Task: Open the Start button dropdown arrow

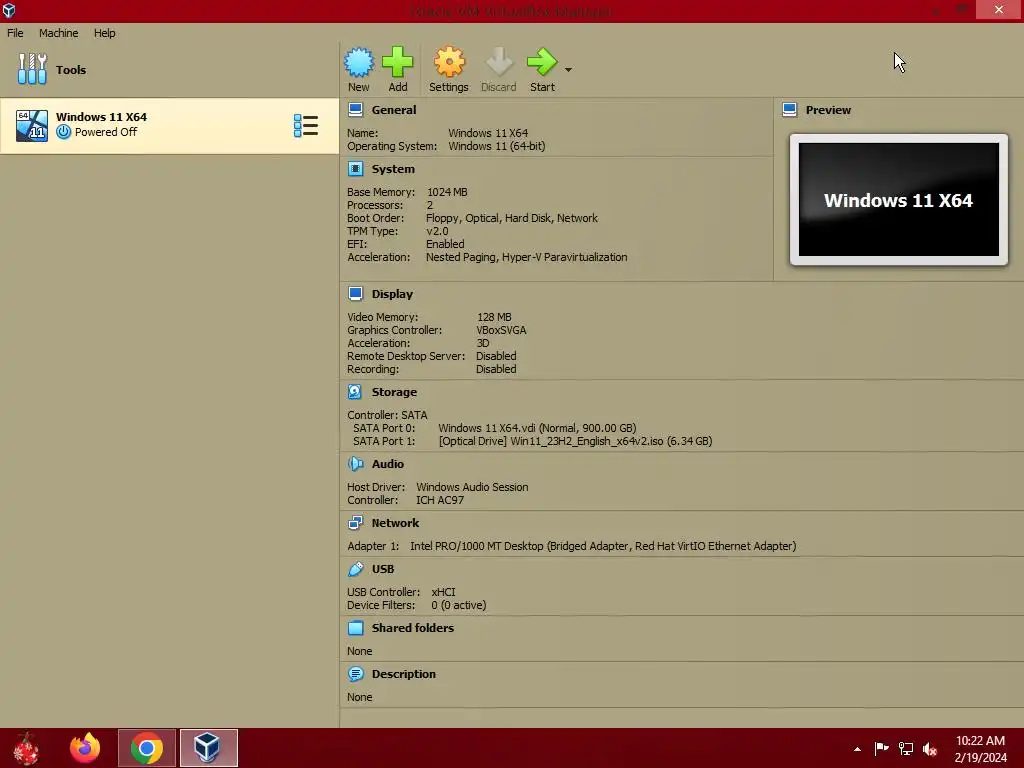Action: point(568,70)
